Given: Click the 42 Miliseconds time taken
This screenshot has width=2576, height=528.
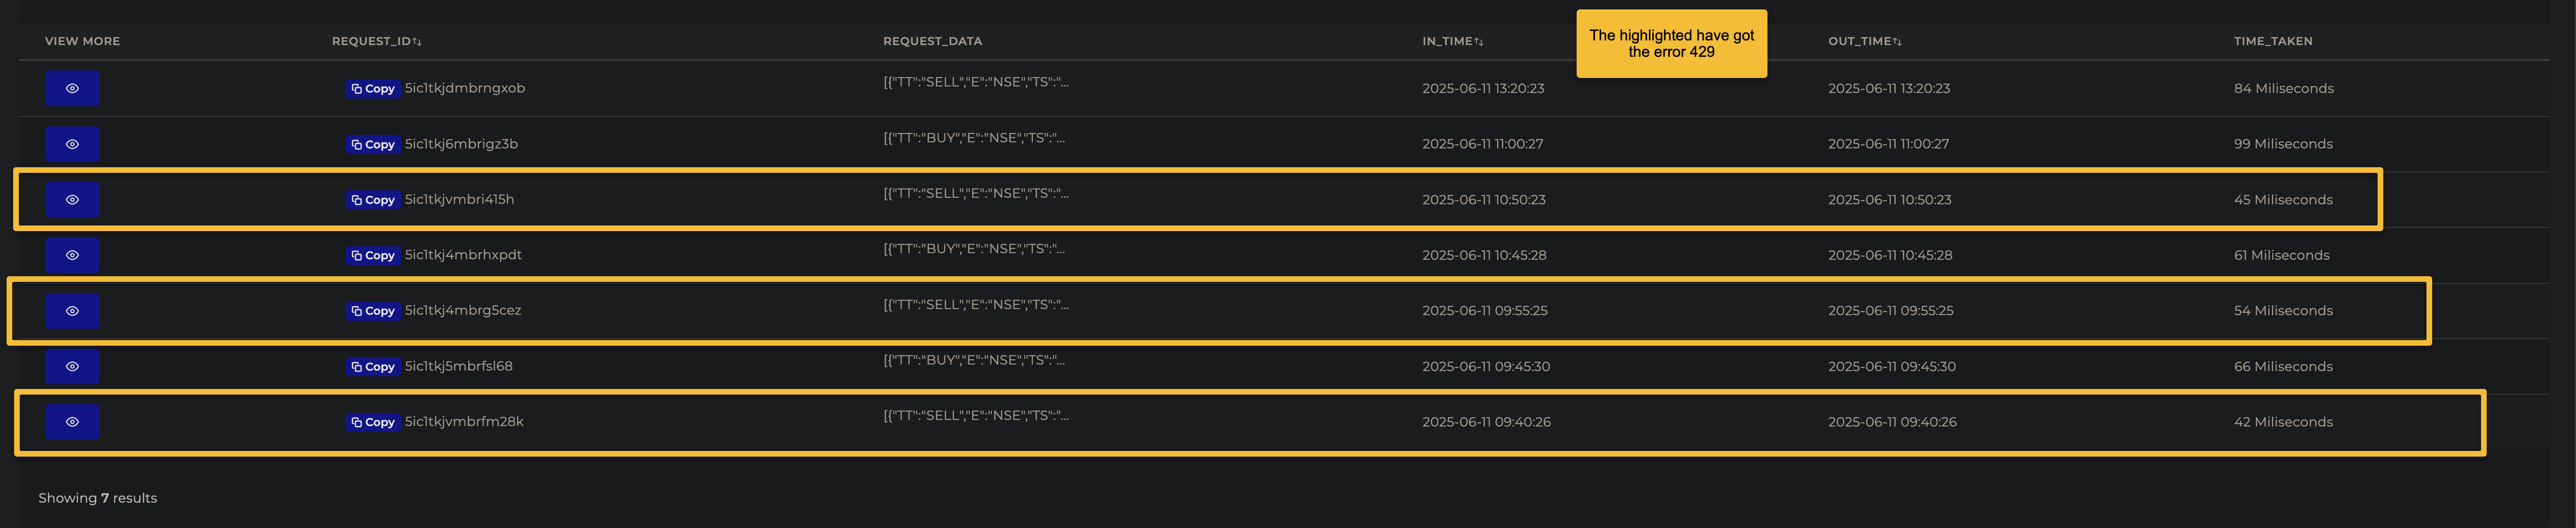Looking at the screenshot, I should click(x=2283, y=422).
